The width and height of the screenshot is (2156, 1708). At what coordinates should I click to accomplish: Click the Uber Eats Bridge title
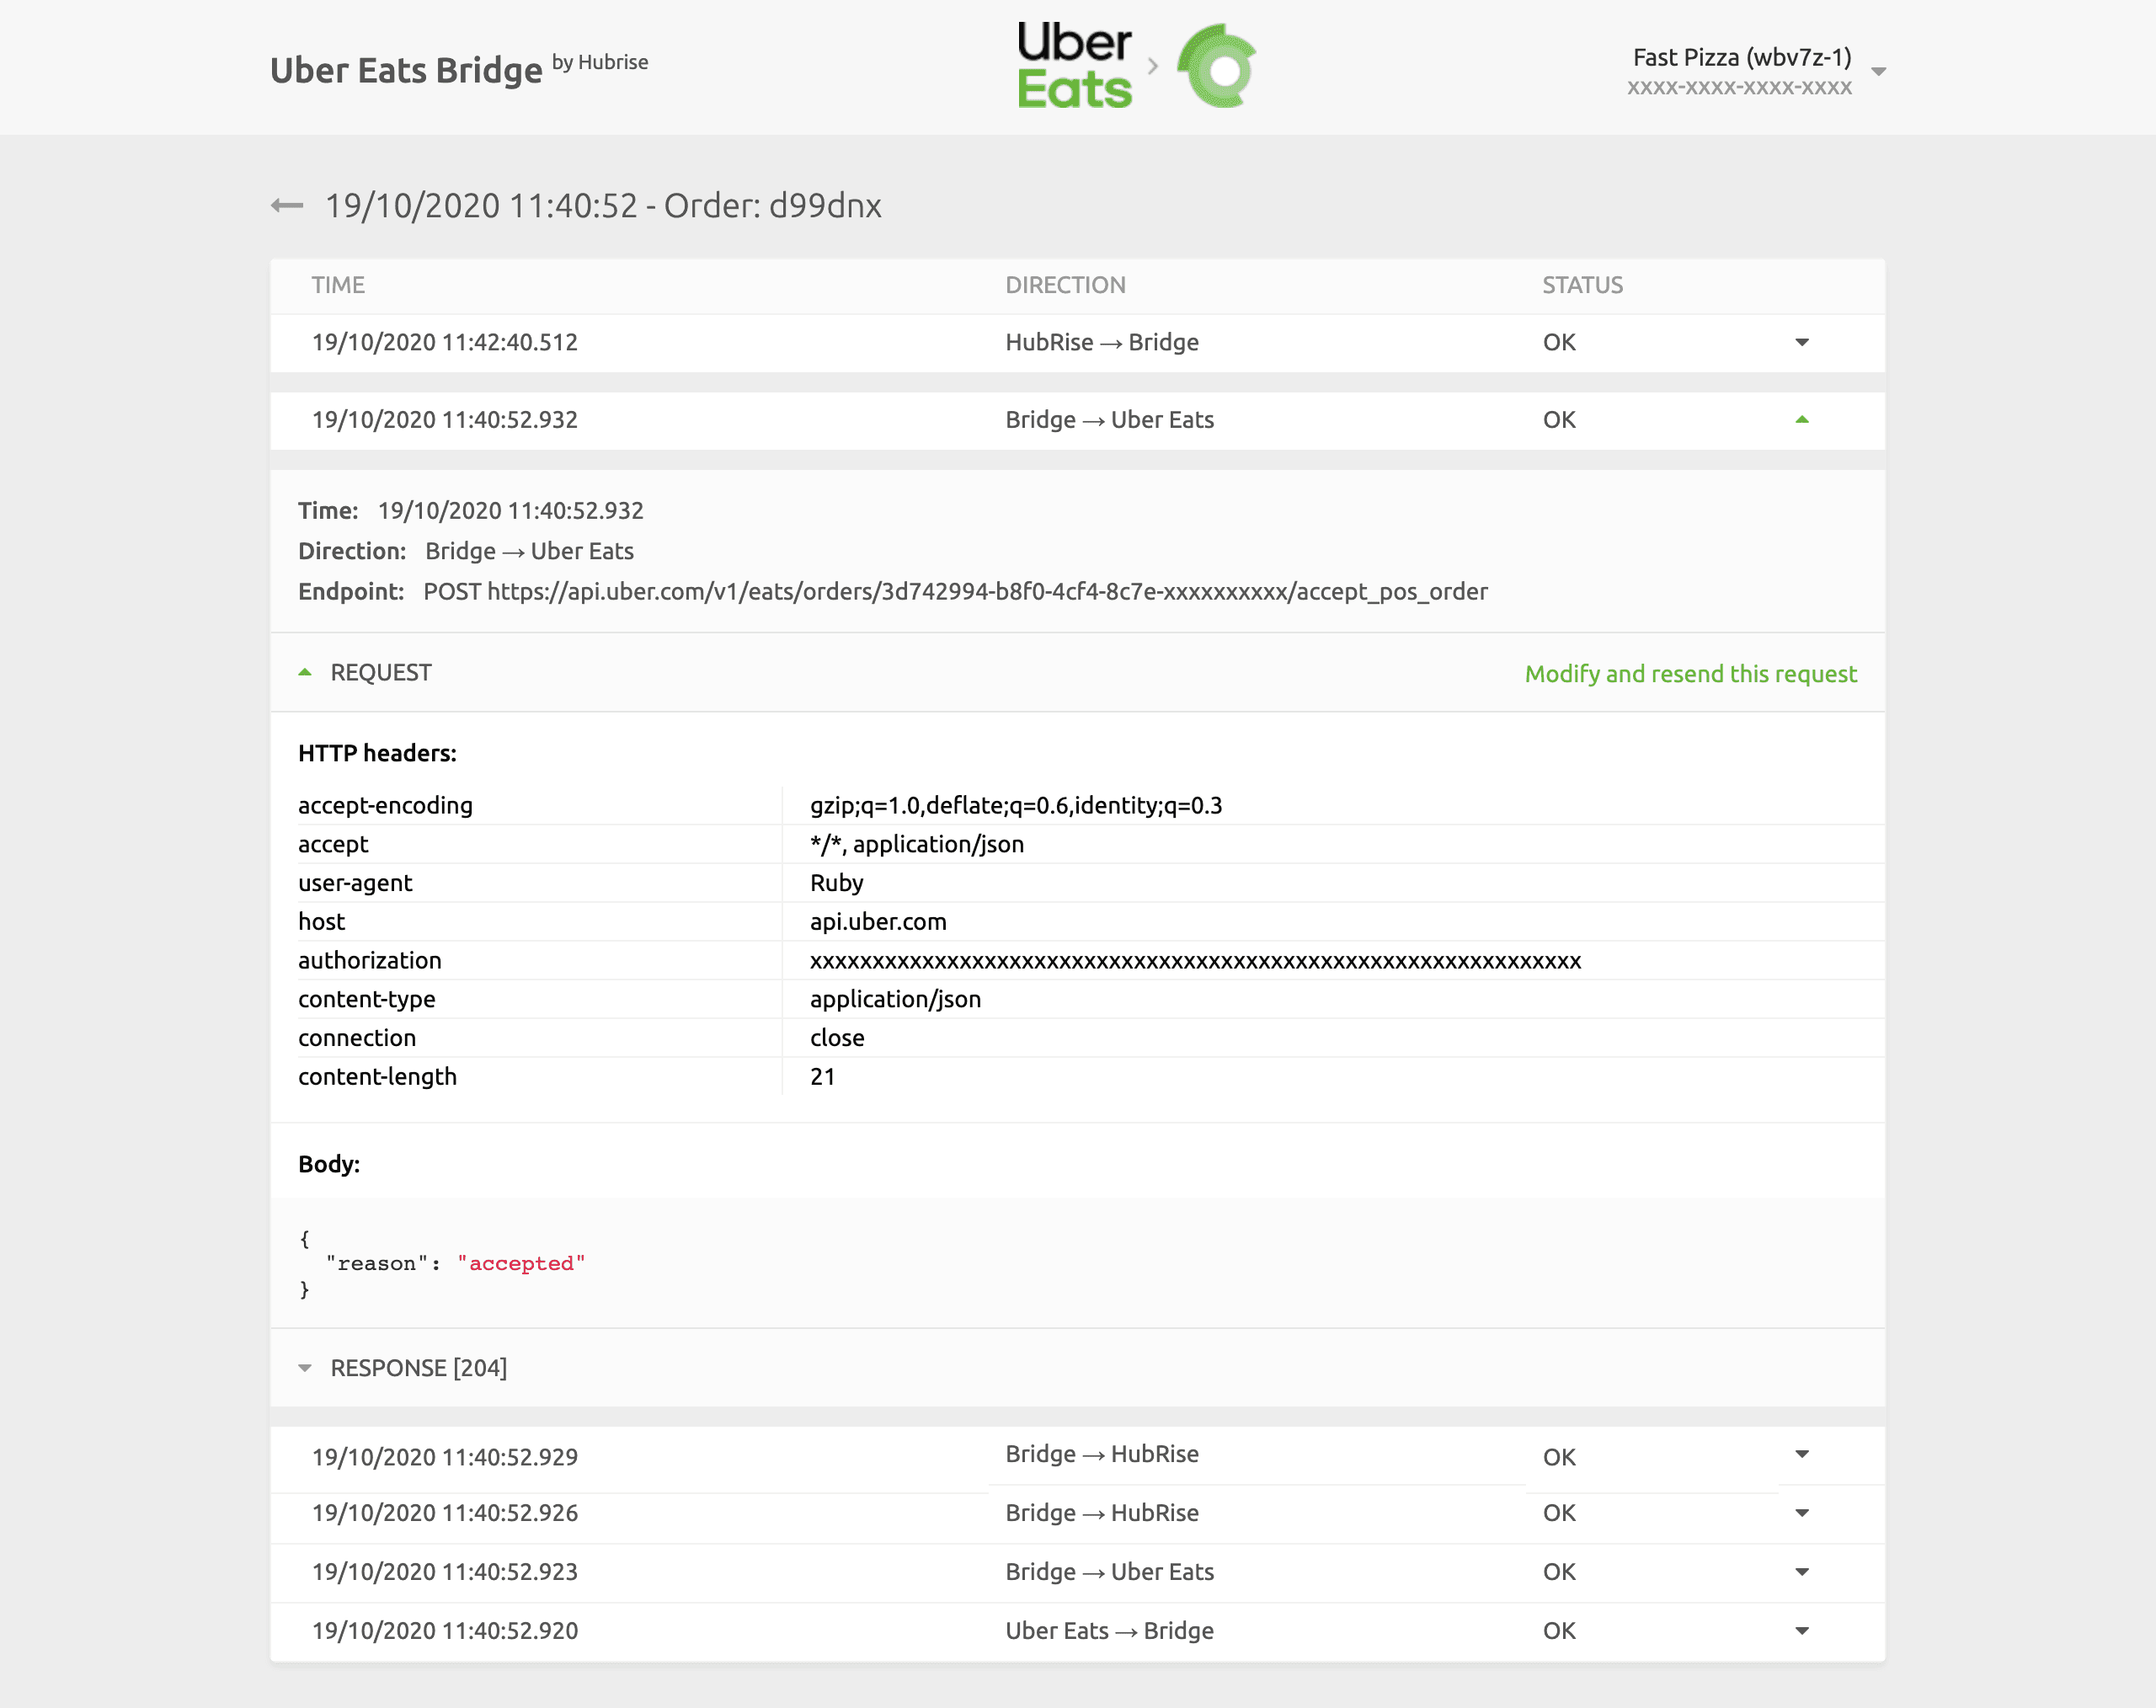(x=406, y=70)
